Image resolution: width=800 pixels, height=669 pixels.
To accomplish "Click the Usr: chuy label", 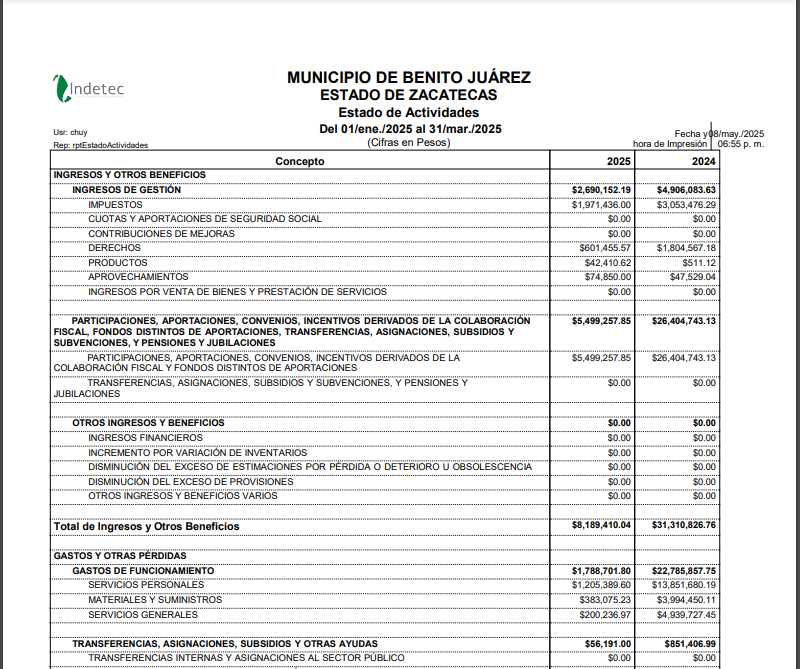I will tap(71, 132).
